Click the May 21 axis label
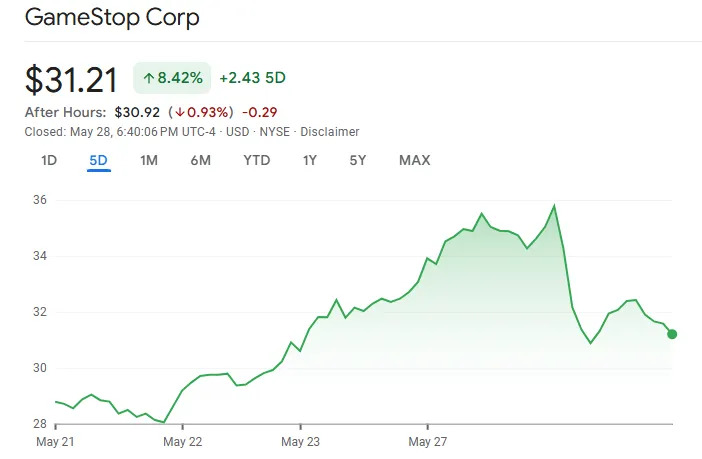 55,442
